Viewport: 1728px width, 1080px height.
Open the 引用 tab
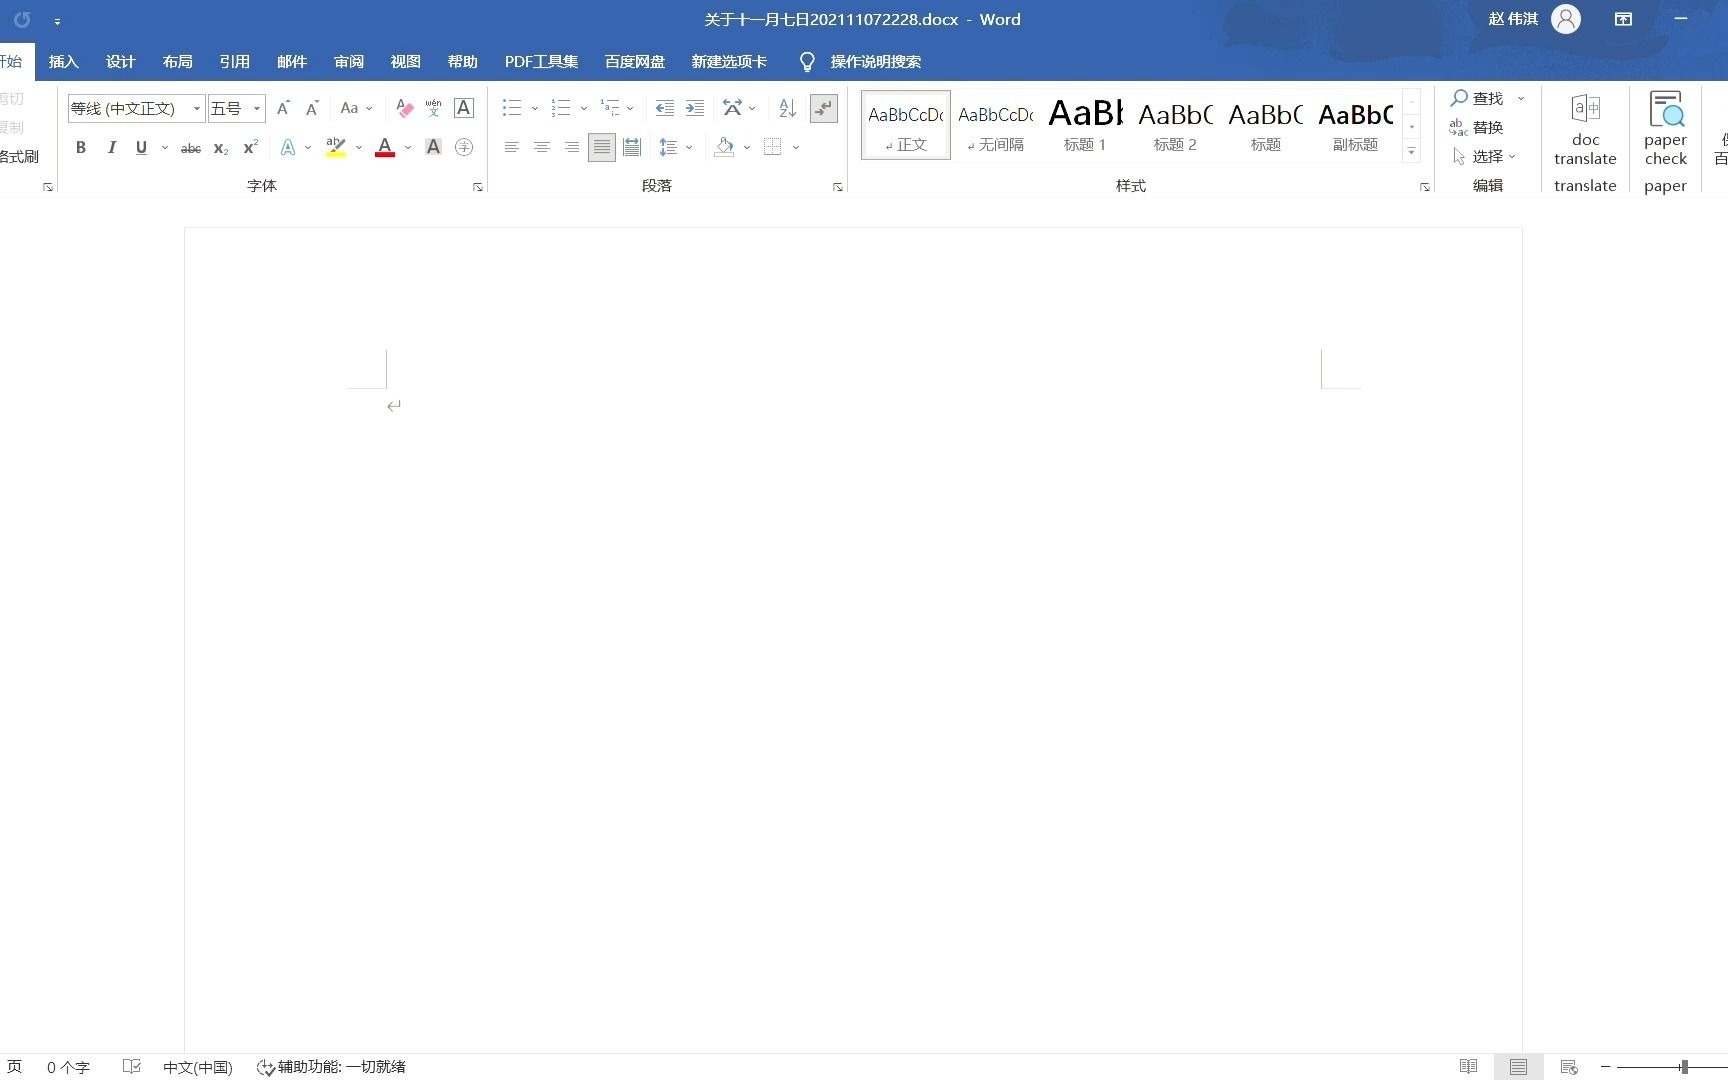[x=234, y=62]
